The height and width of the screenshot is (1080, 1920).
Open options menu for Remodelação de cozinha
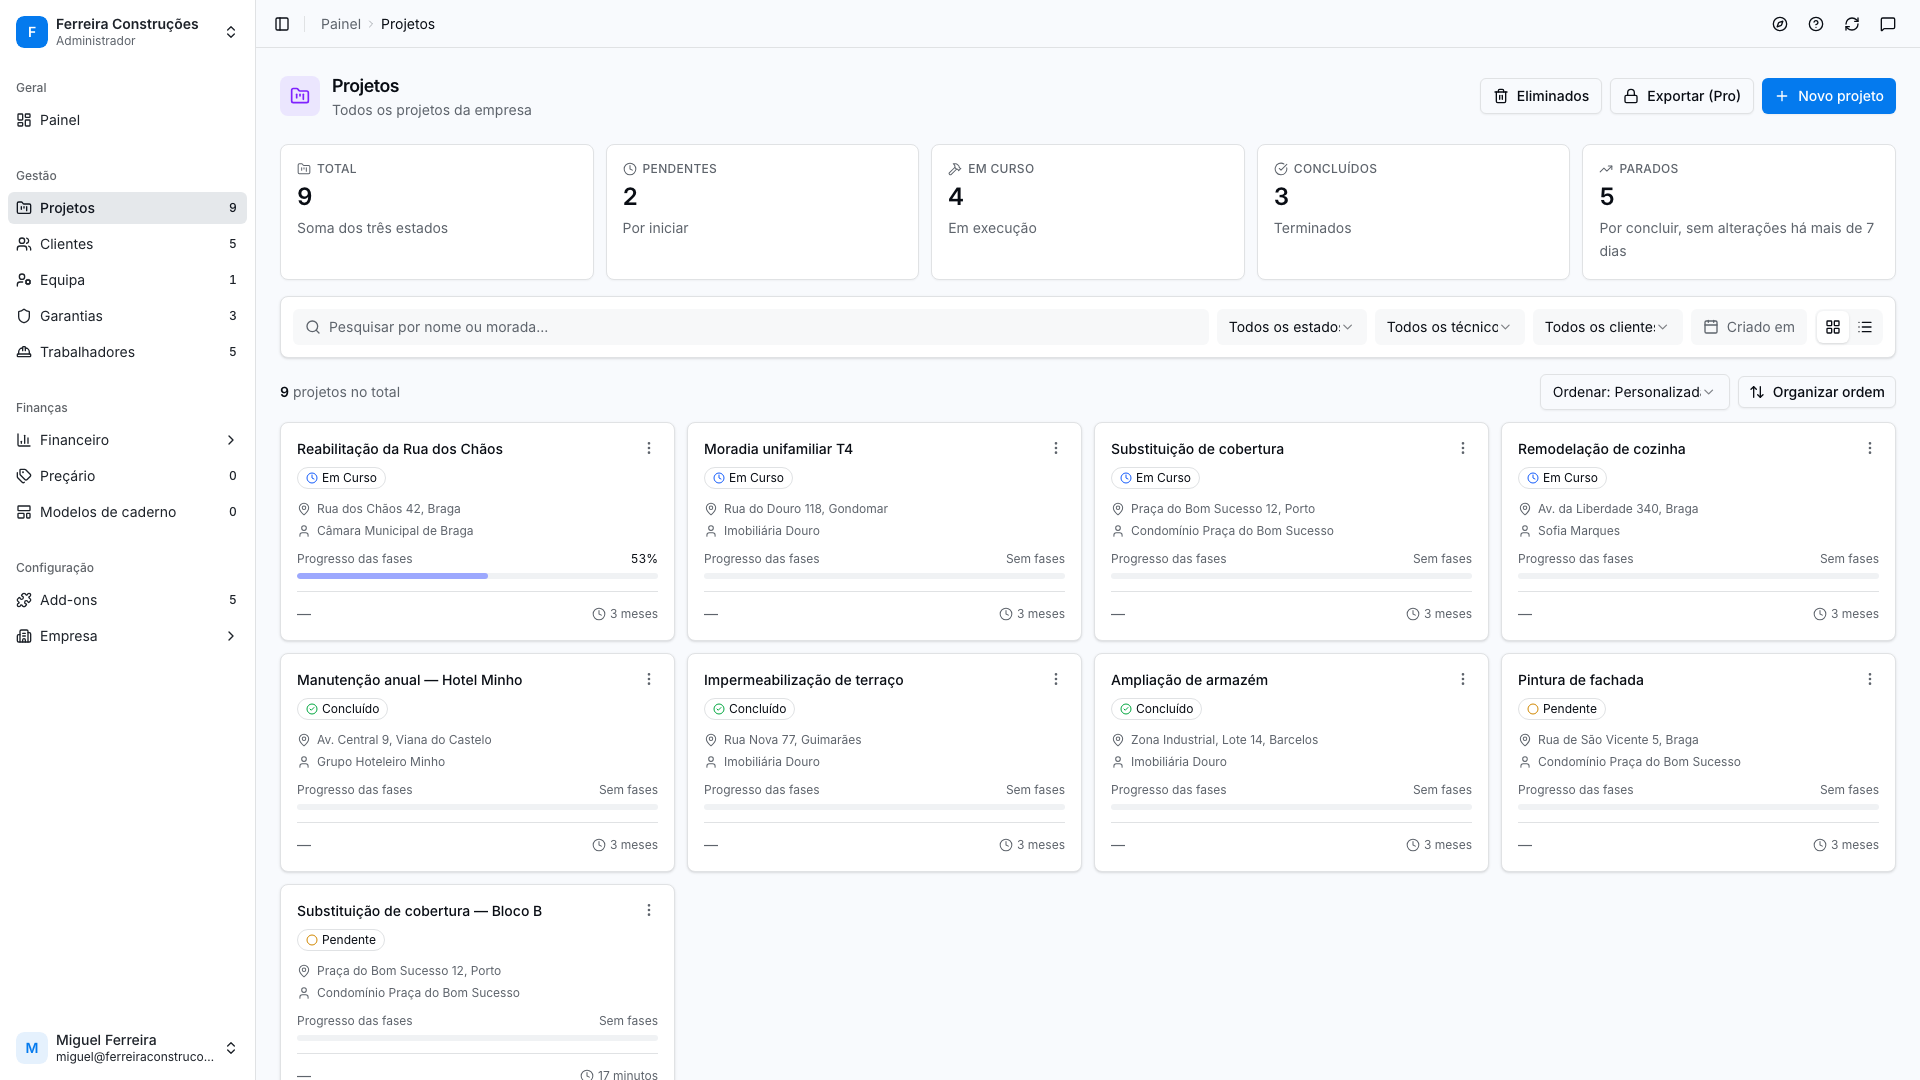click(x=1870, y=448)
